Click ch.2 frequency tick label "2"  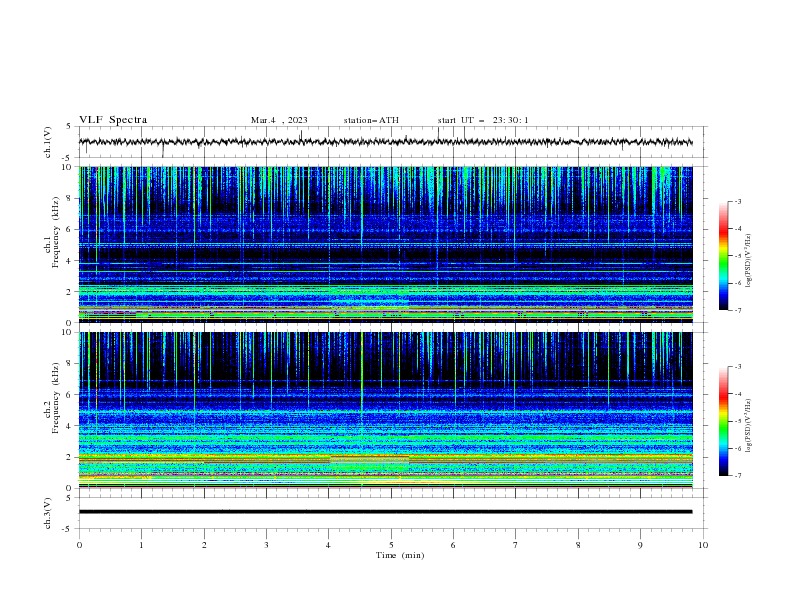click(70, 458)
